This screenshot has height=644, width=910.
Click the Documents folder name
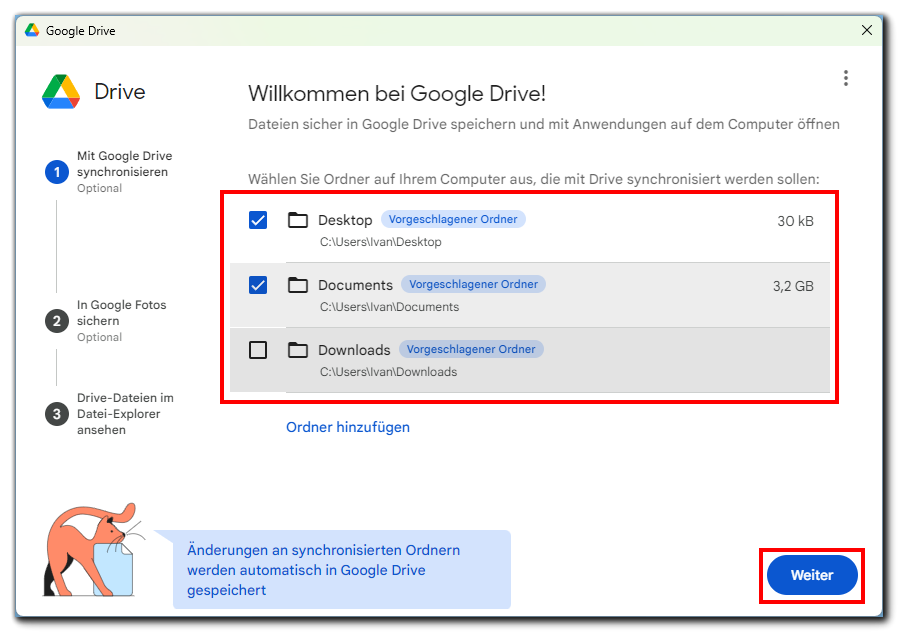click(355, 285)
